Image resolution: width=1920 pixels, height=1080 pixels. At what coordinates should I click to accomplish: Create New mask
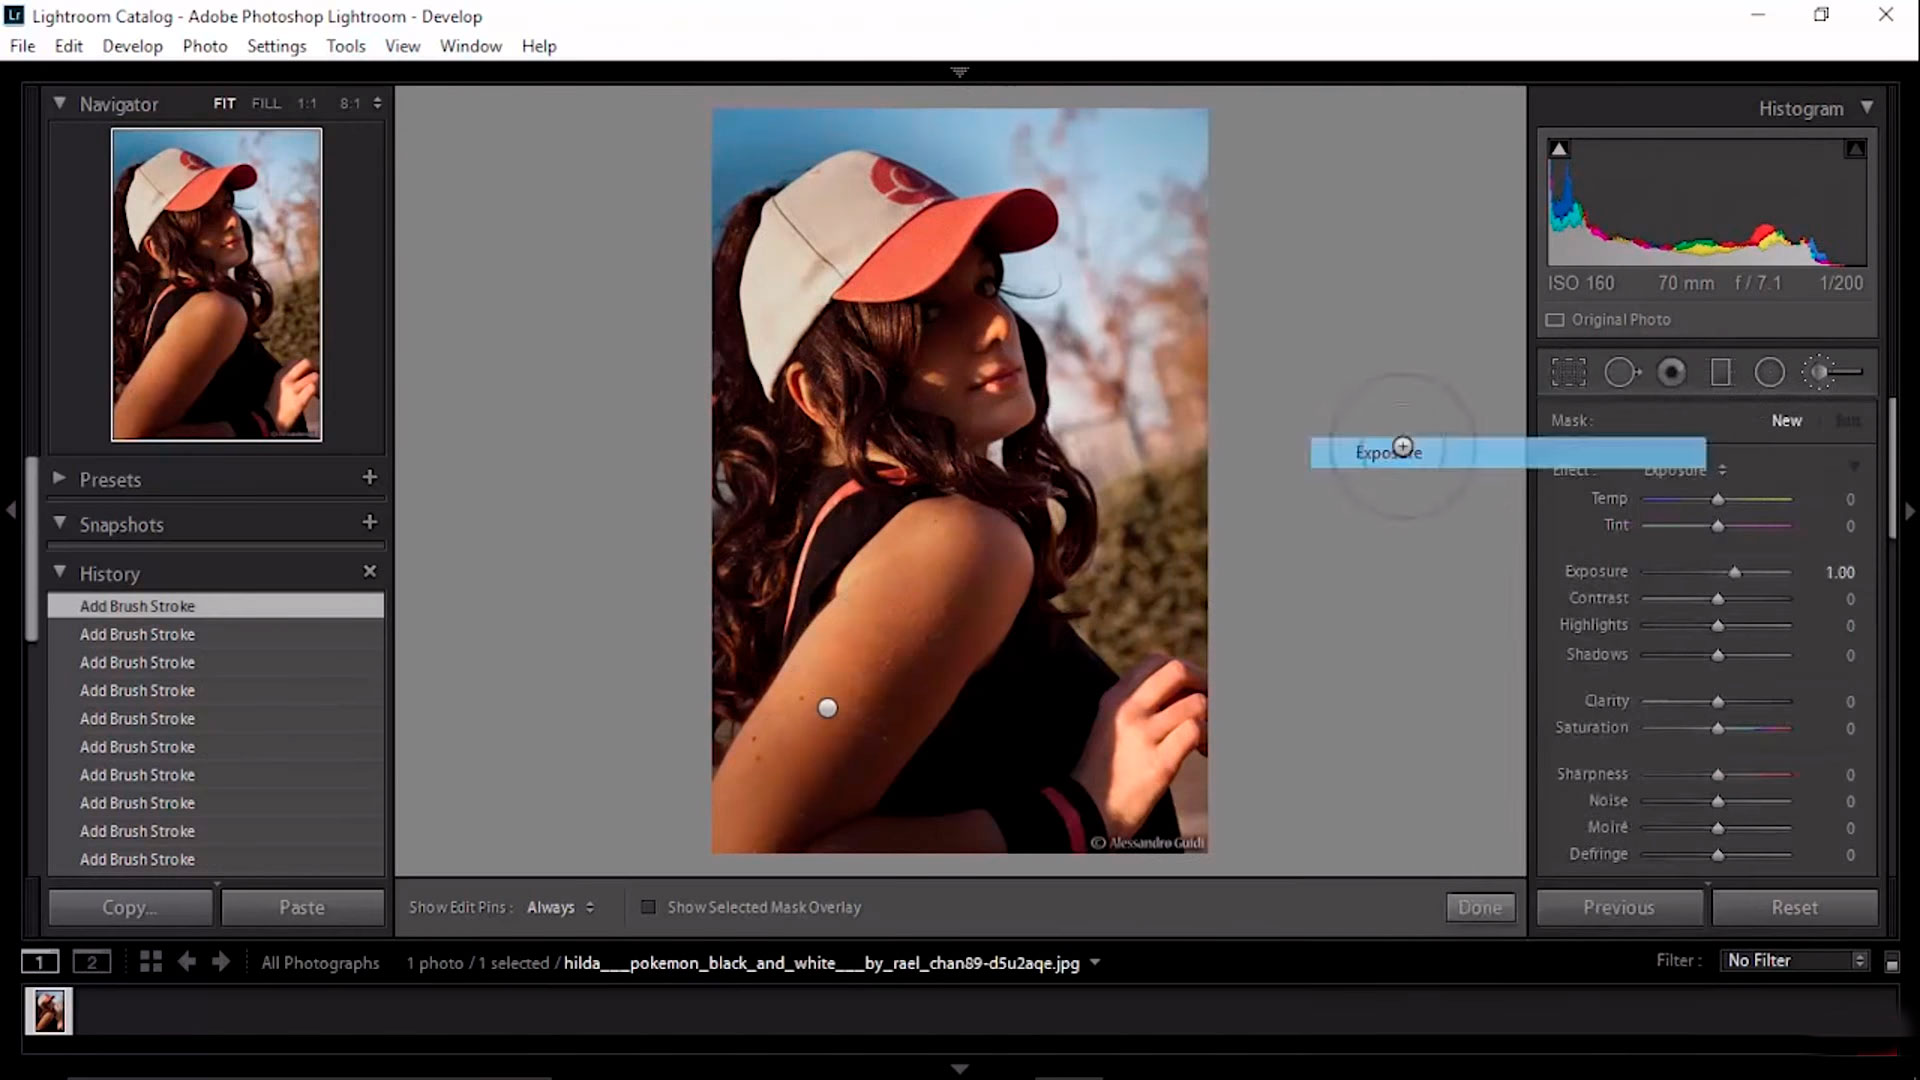tap(1787, 421)
